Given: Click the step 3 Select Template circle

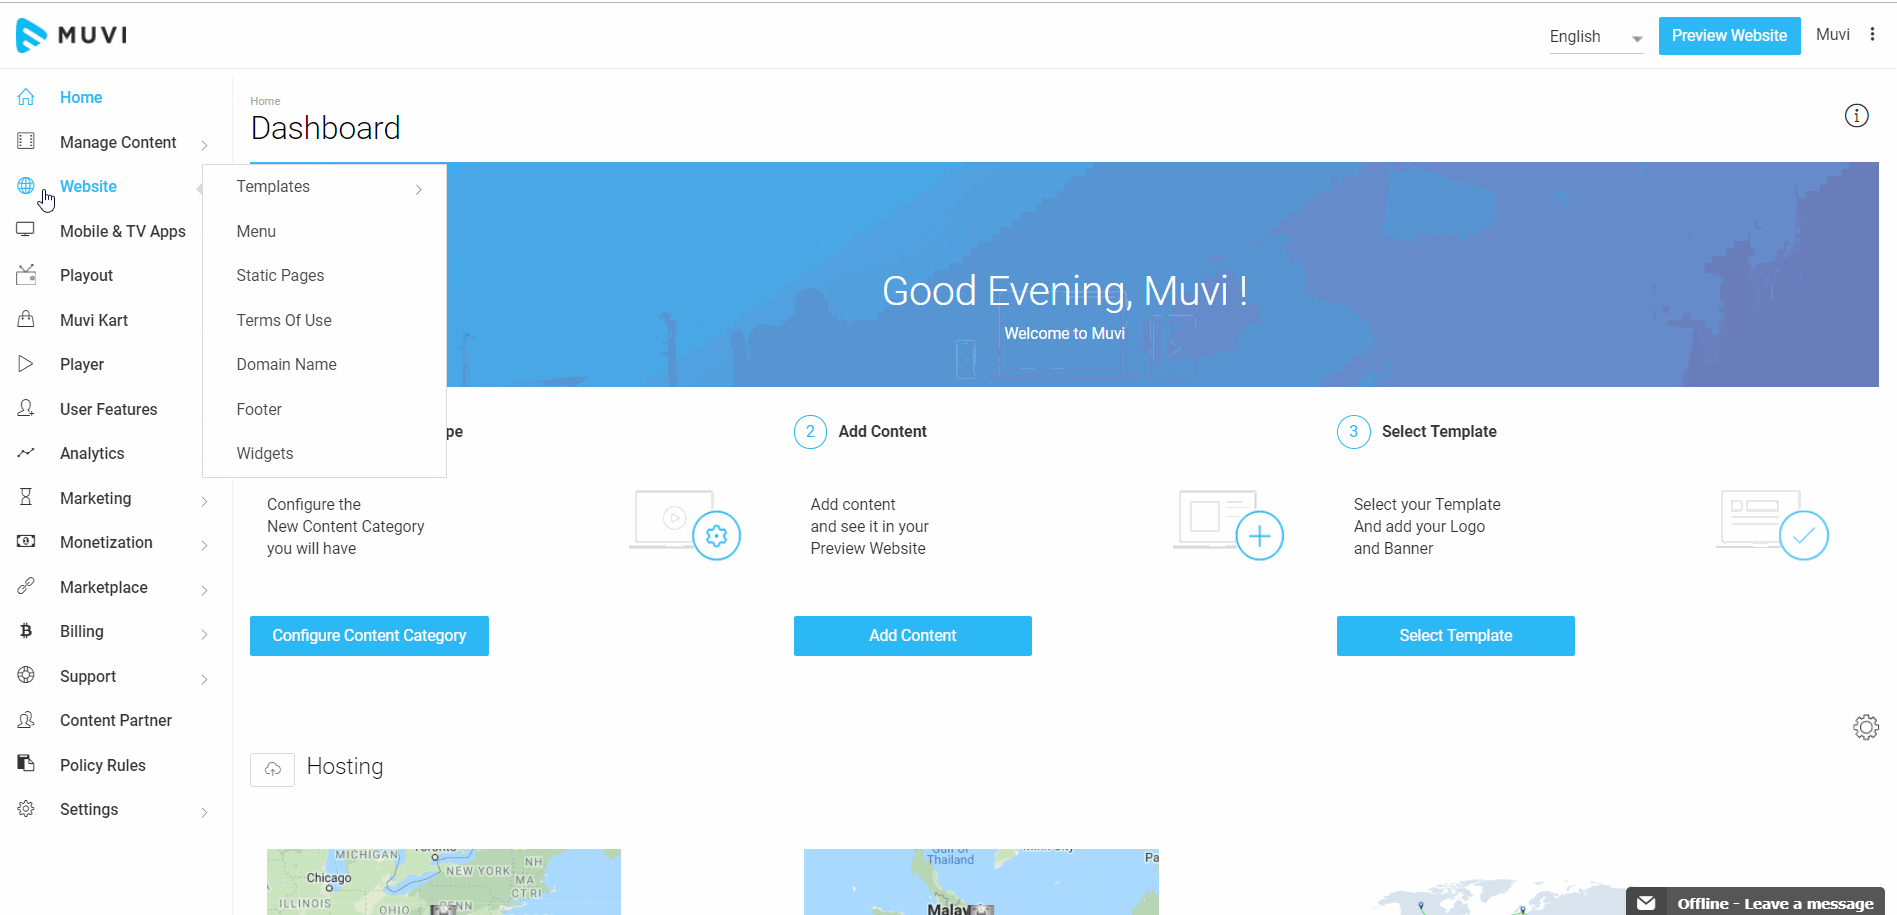Looking at the screenshot, I should pyautogui.click(x=1353, y=432).
